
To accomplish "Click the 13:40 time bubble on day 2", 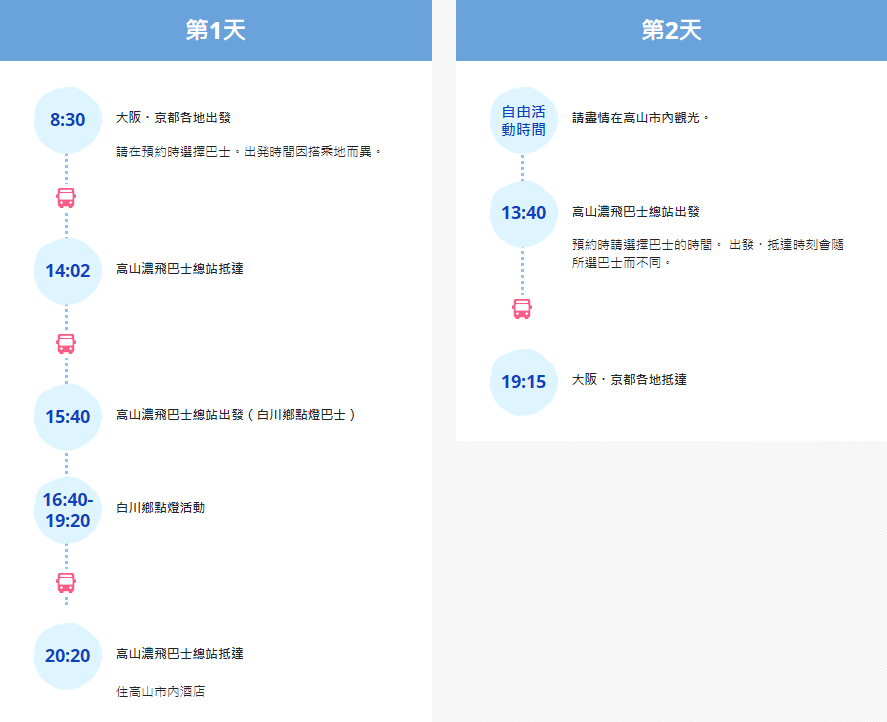I will click(523, 213).
